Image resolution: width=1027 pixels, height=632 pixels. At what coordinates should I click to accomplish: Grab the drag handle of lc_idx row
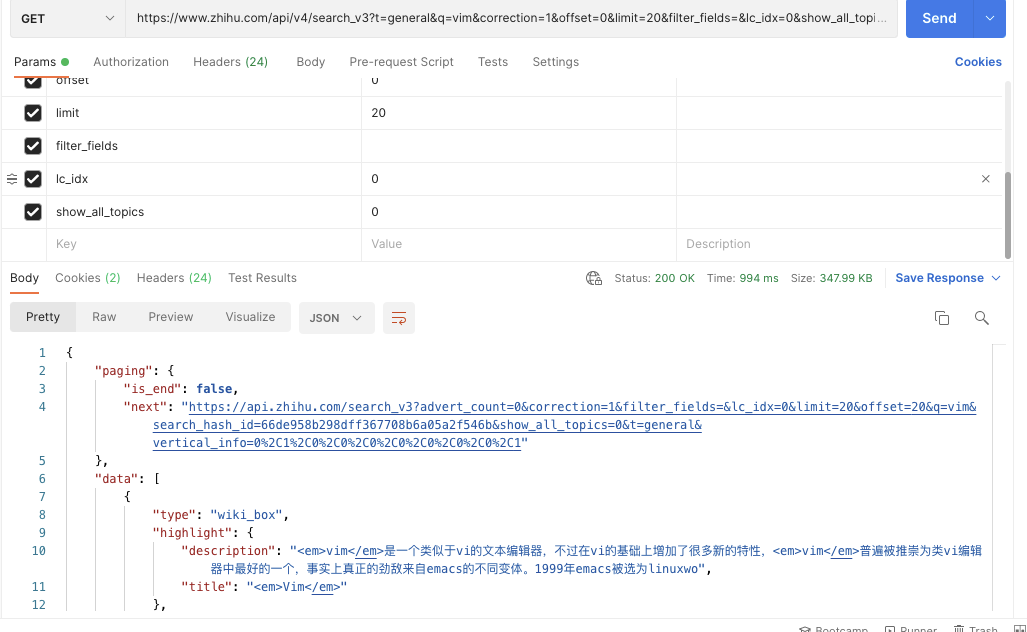tap(12, 179)
